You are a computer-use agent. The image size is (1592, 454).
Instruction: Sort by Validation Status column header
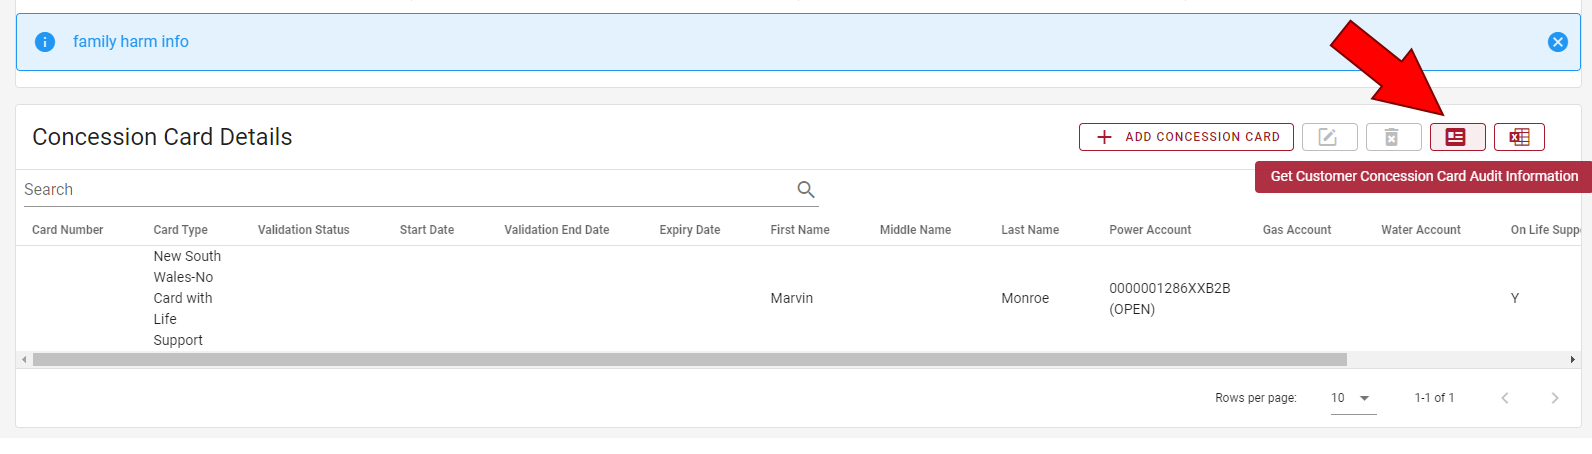pos(303,230)
